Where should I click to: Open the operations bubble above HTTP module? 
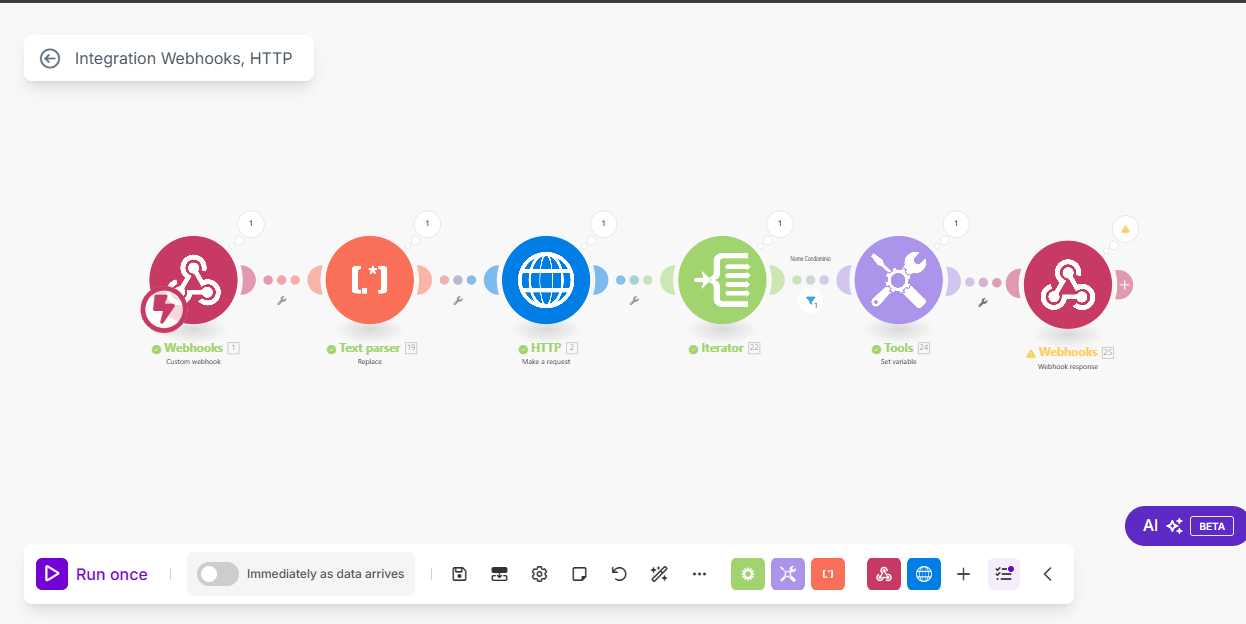pyautogui.click(x=603, y=224)
